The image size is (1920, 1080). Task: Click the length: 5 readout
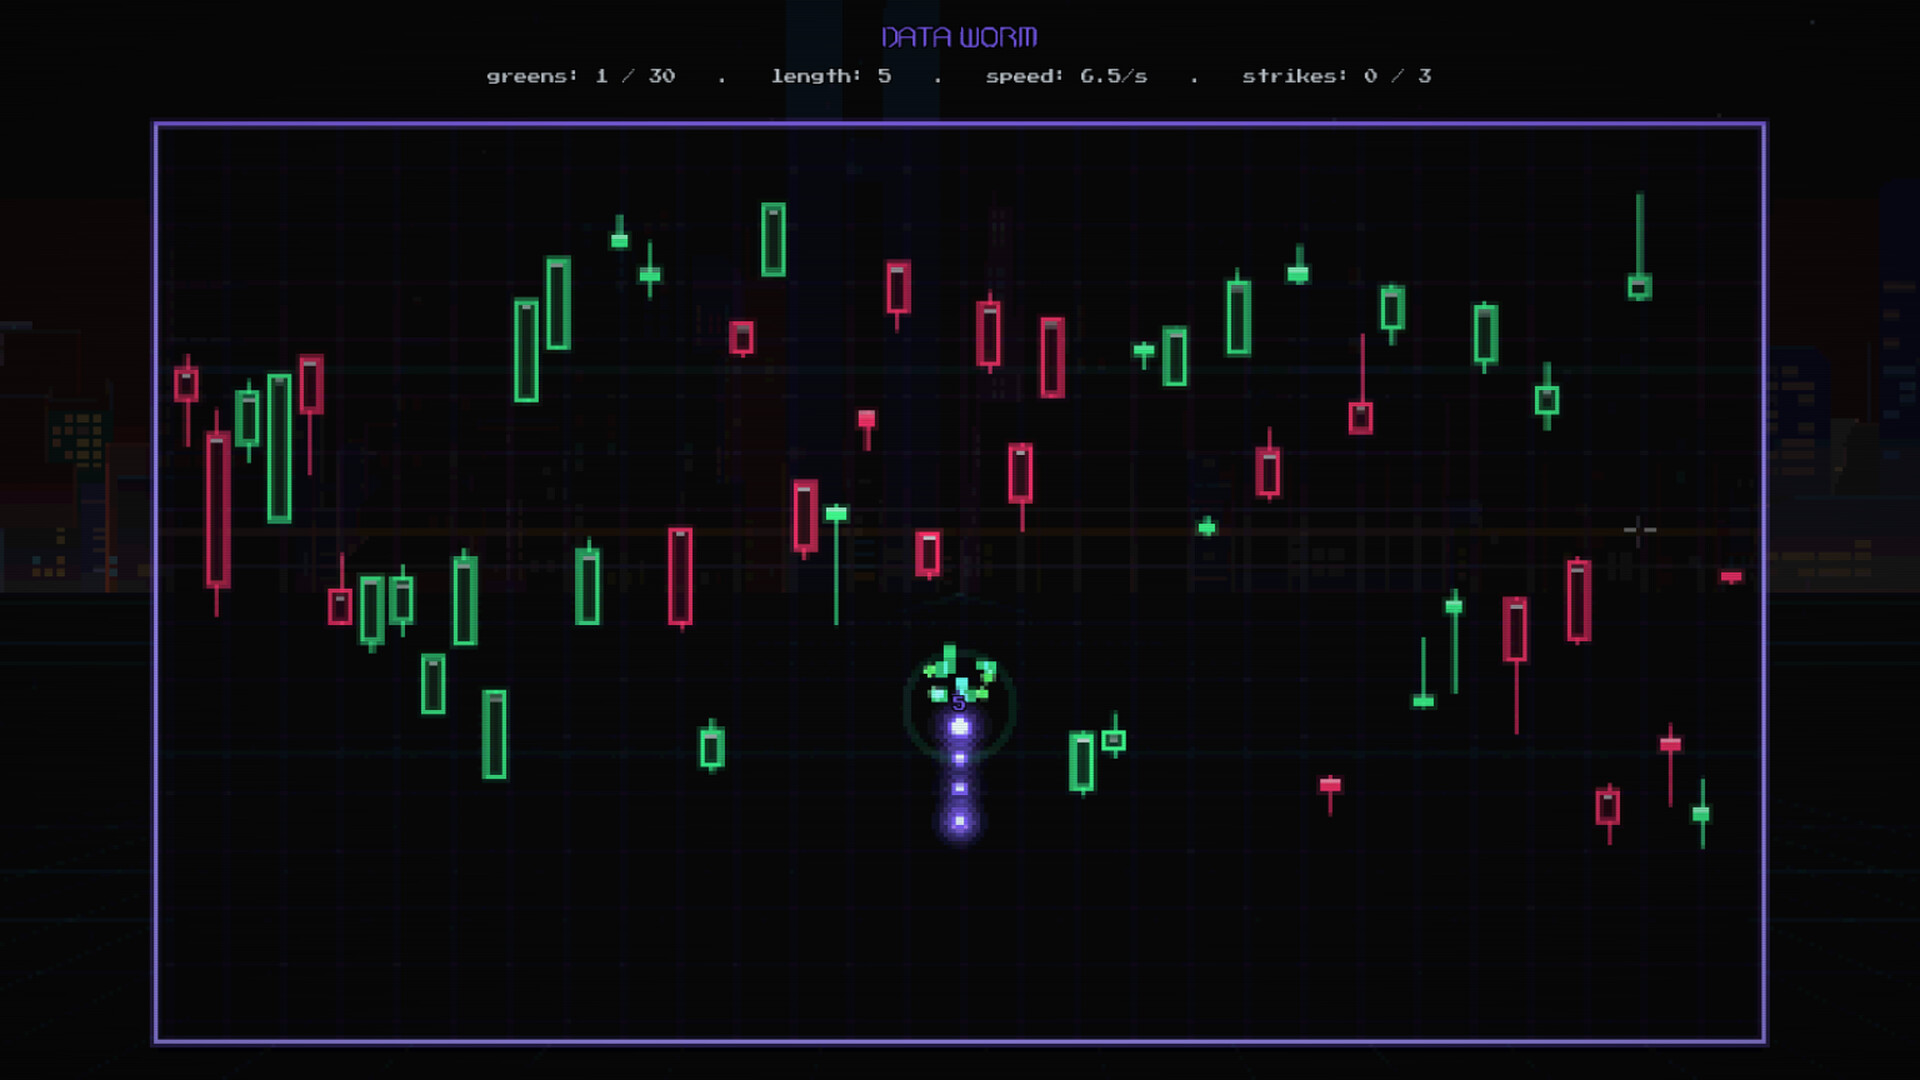pyautogui.click(x=831, y=76)
